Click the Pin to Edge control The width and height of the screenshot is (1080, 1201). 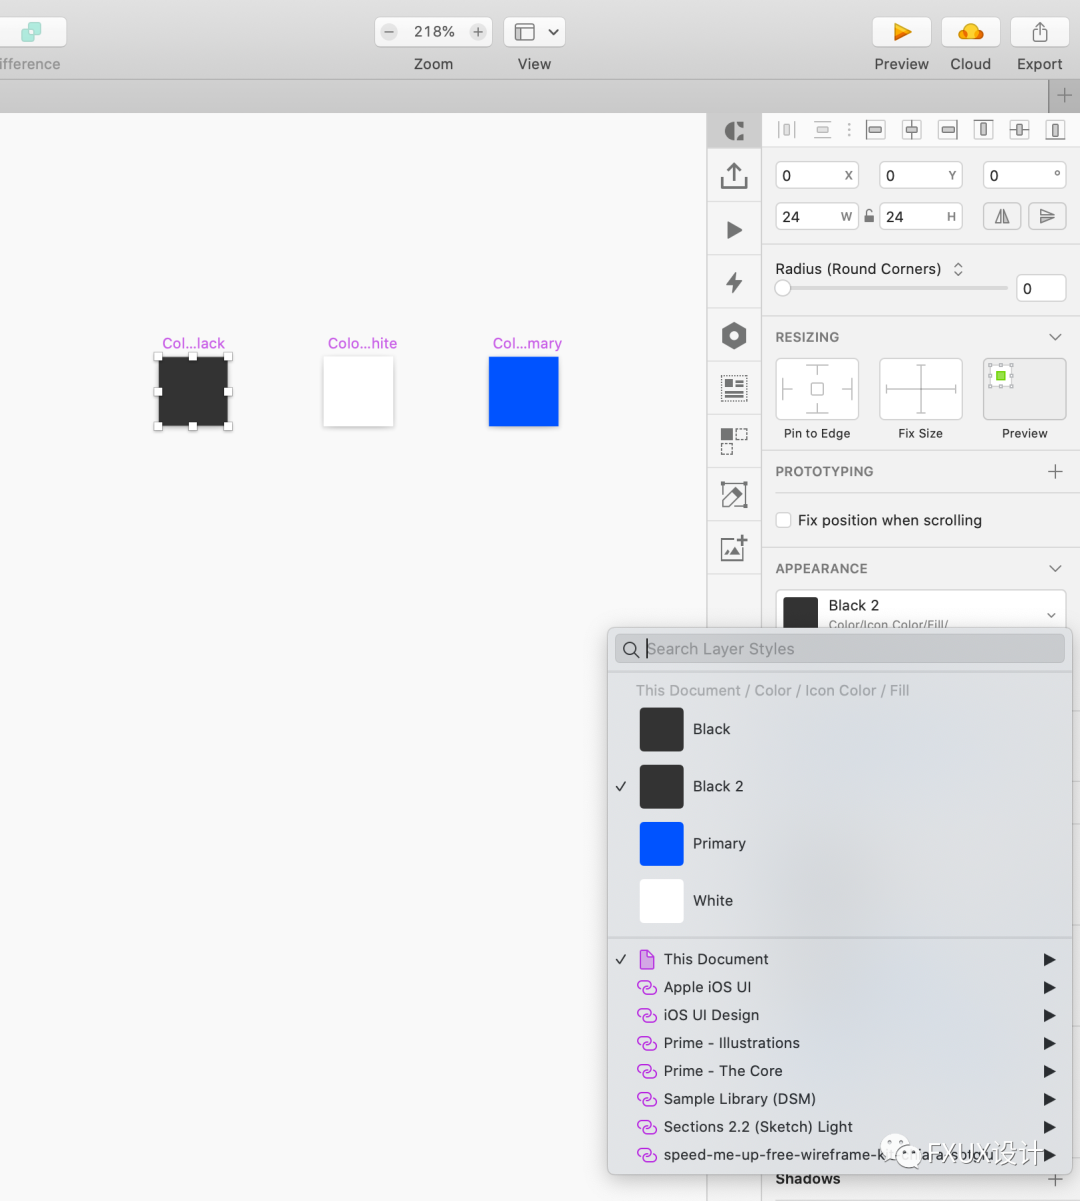coord(817,389)
